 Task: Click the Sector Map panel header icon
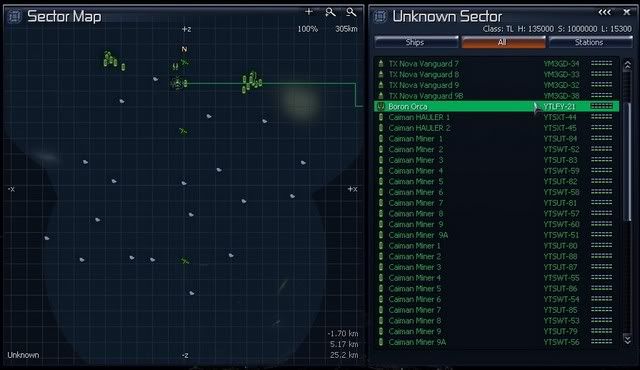coord(15,17)
